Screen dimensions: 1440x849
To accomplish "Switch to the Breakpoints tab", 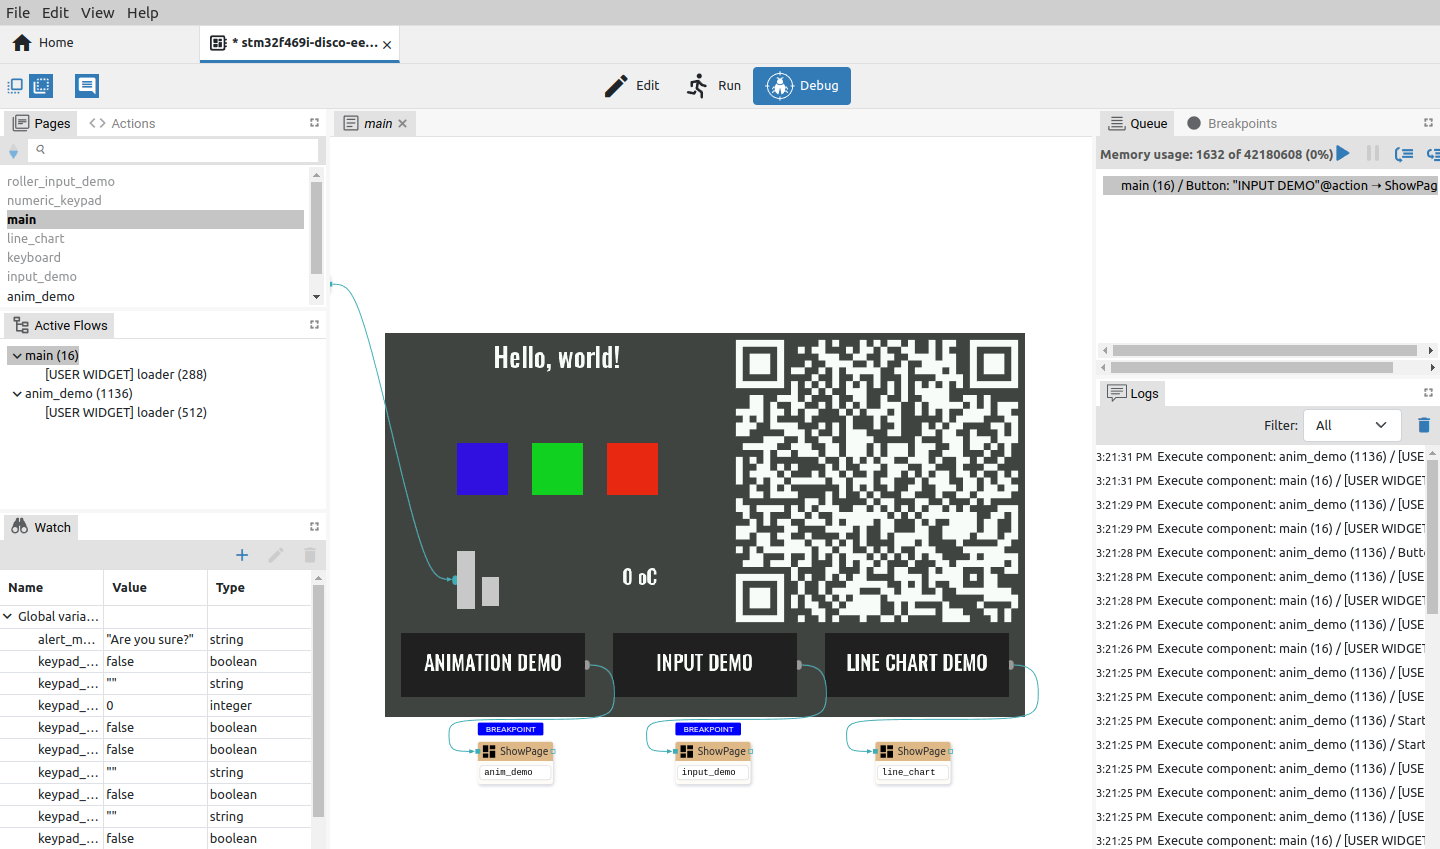I will [1232, 123].
